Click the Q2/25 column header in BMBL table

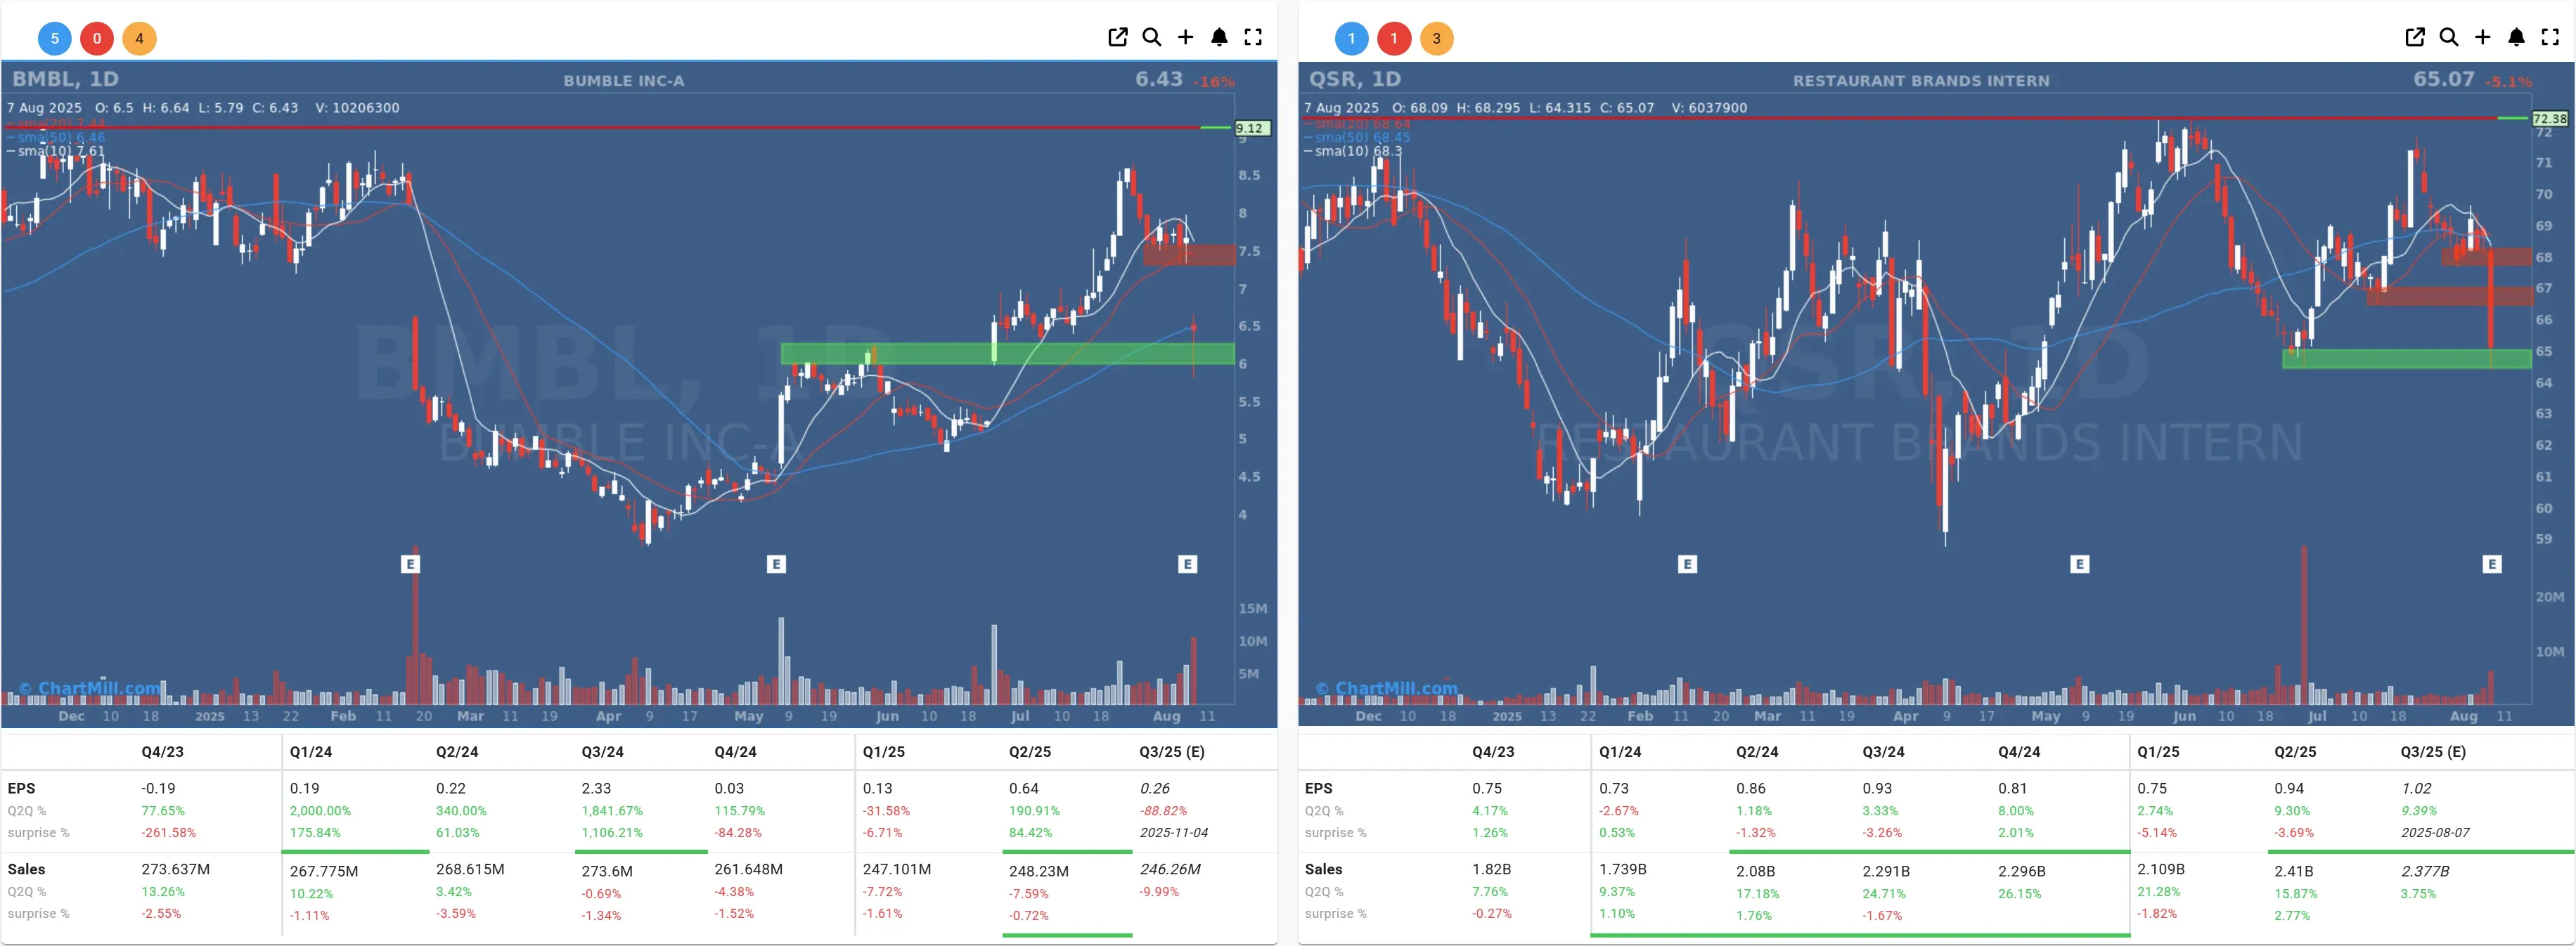pyautogui.click(x=1030, y=752)
